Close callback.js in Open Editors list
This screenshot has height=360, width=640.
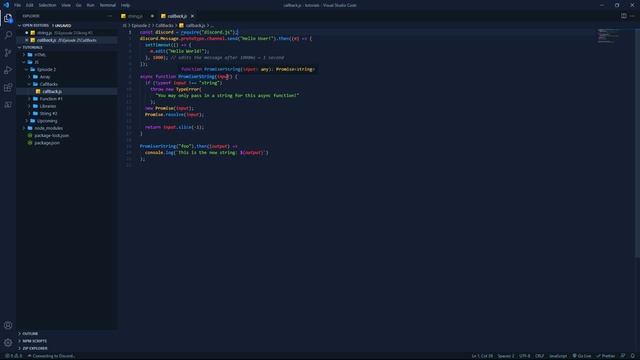(x=27, y=40)
